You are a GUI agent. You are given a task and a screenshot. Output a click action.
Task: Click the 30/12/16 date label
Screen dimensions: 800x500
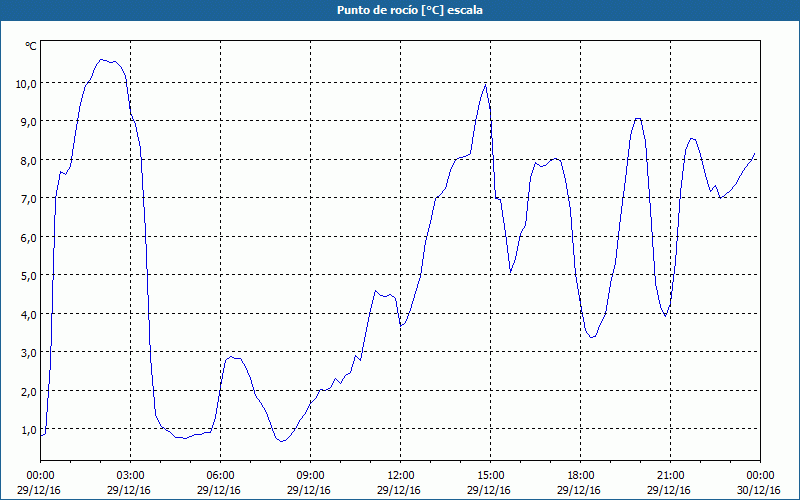click(759, 490)
